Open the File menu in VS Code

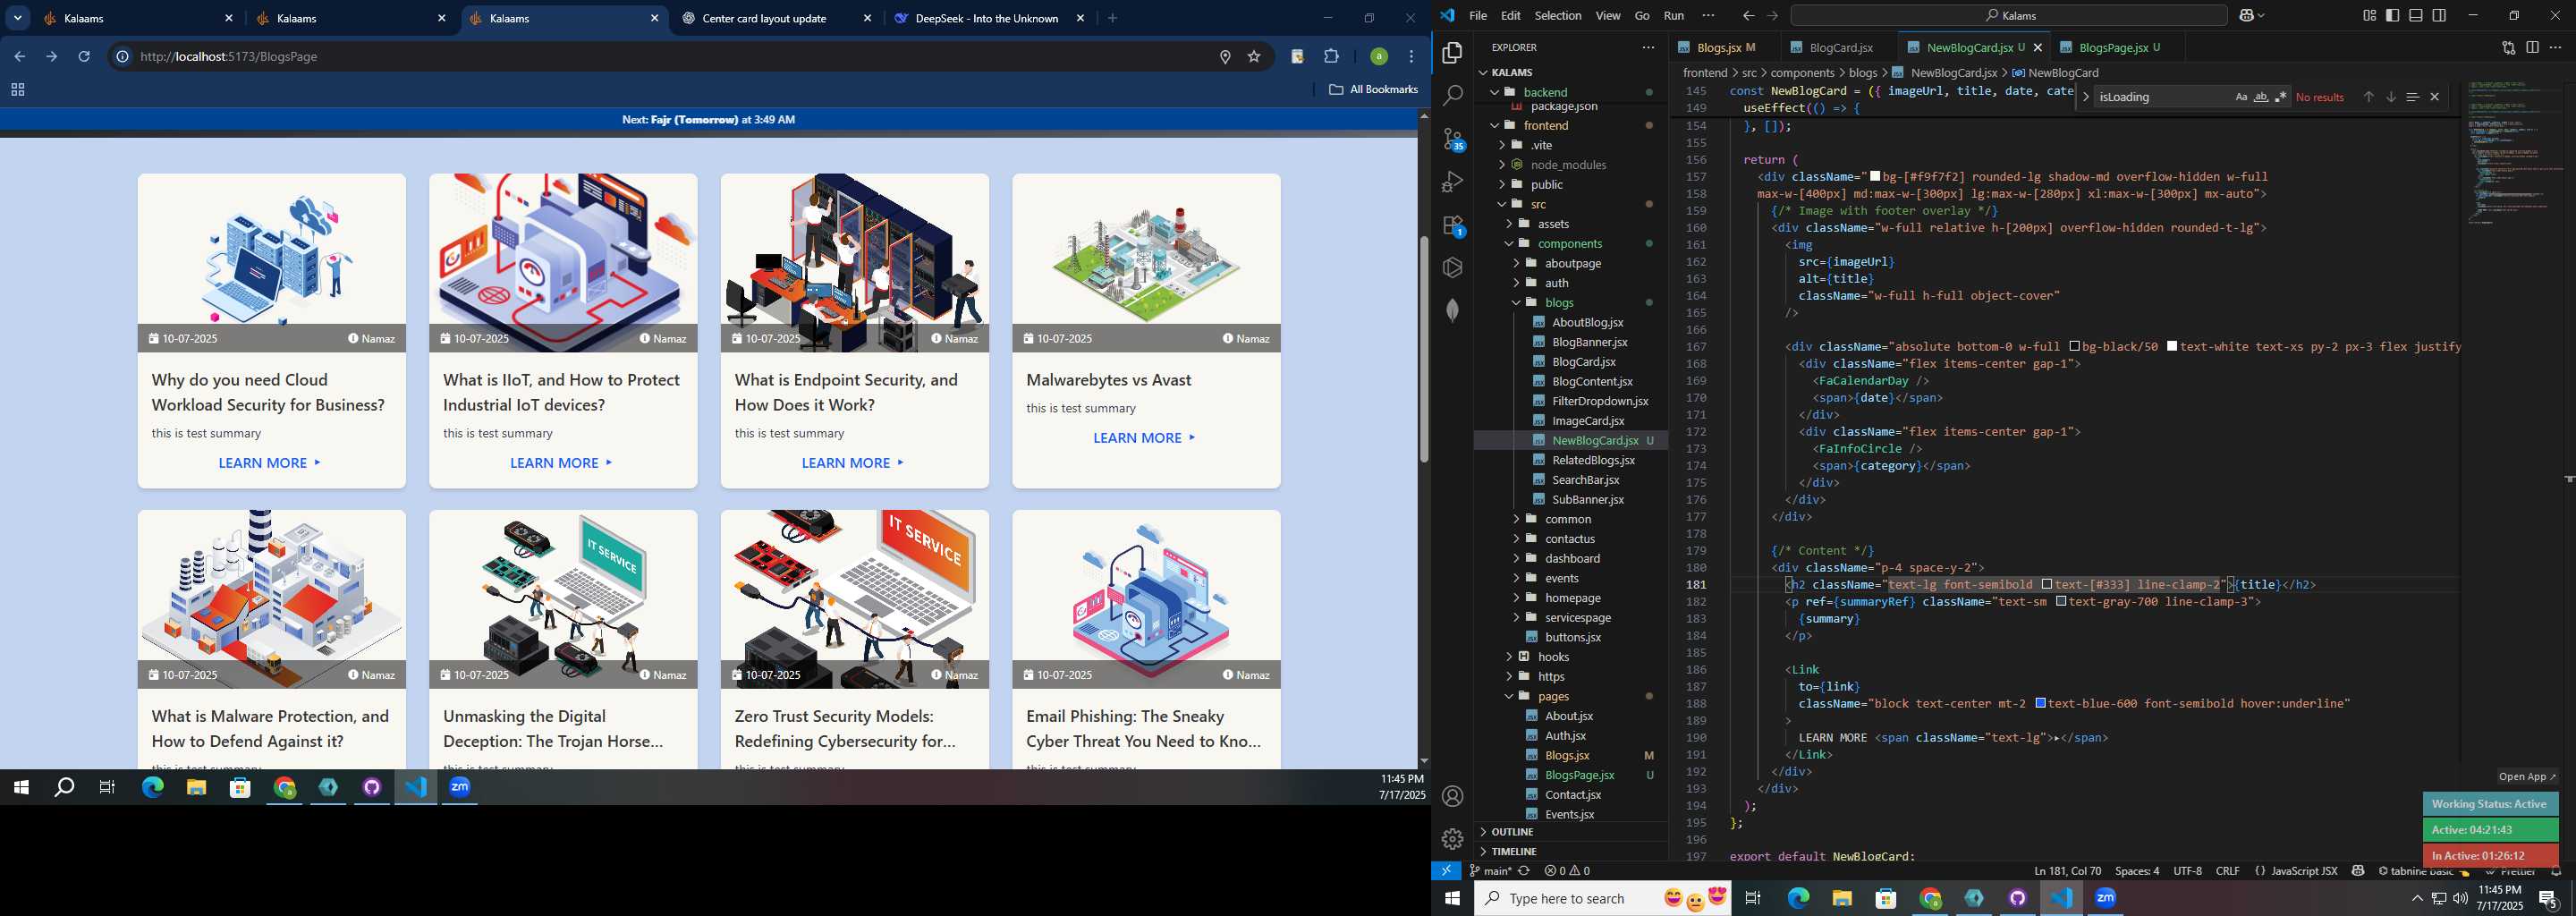coord(1477,15)
